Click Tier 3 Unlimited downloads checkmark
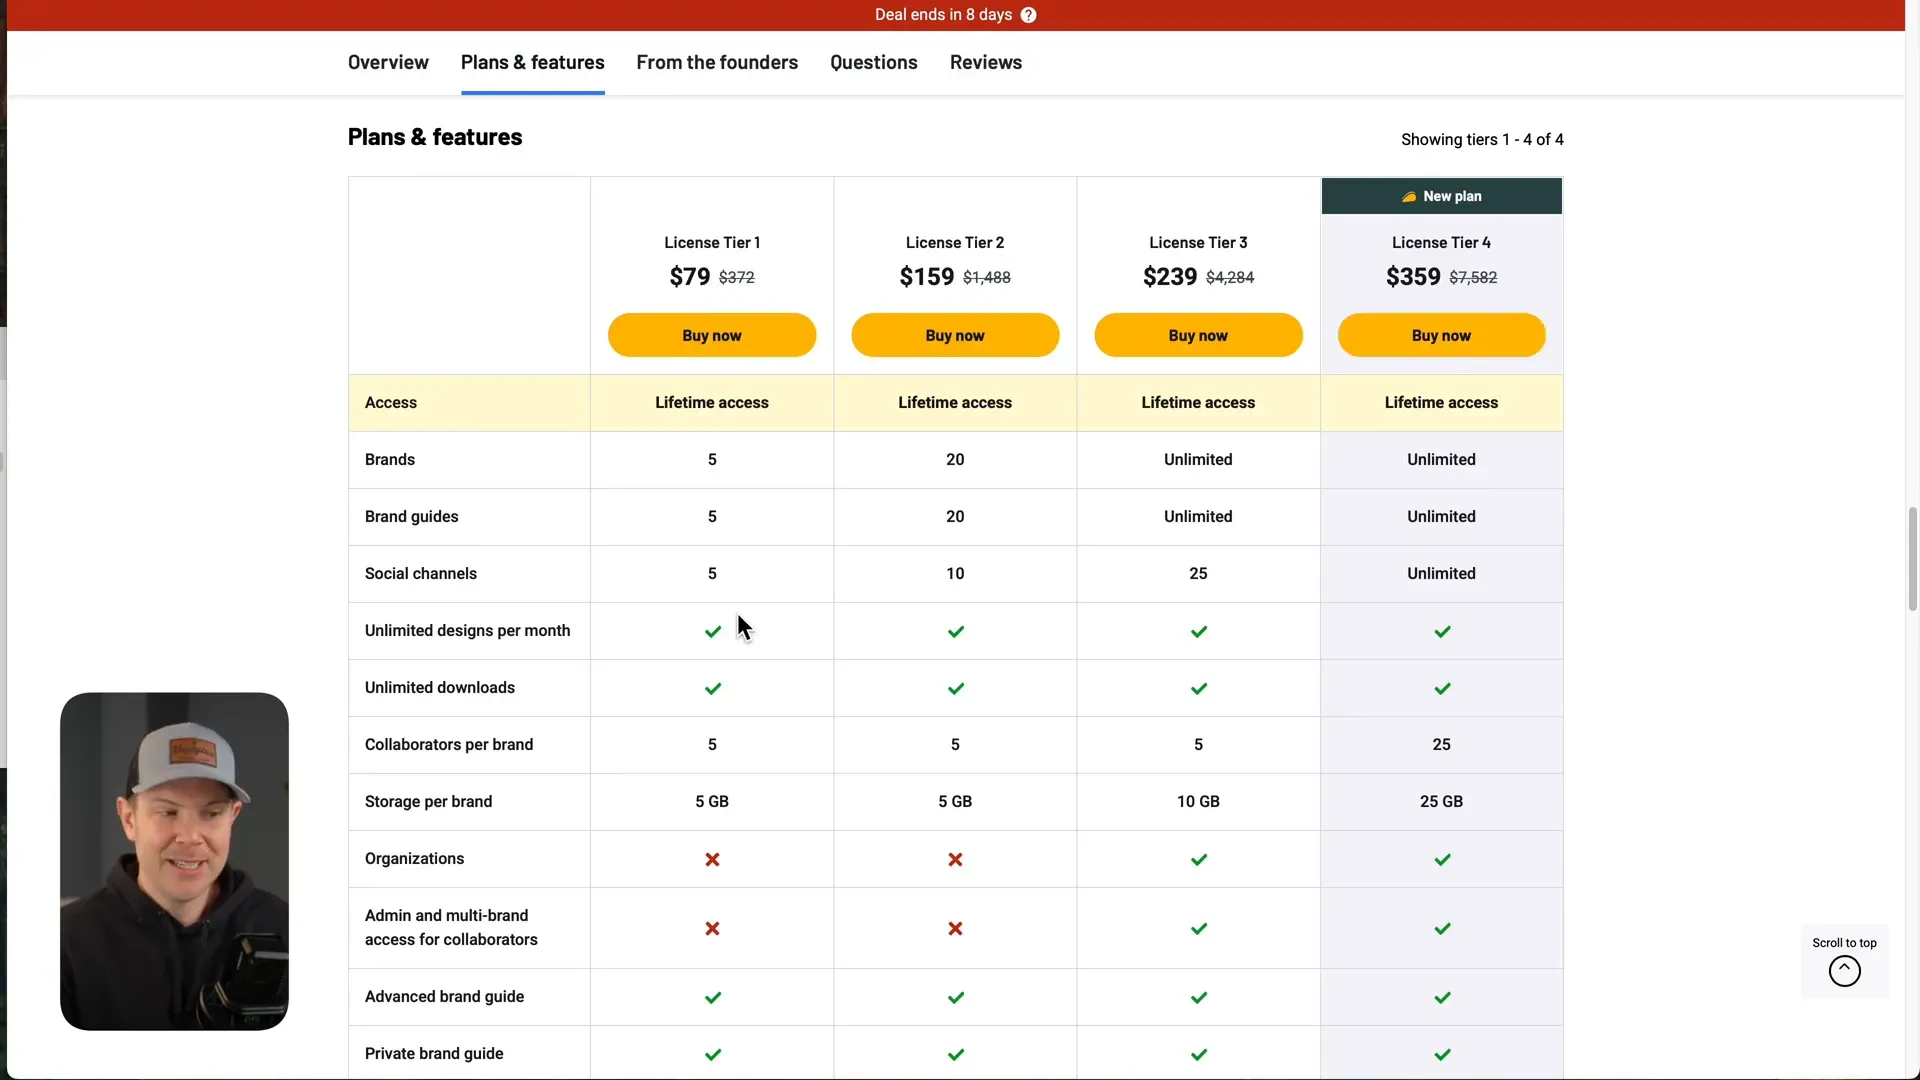 (x=1198, y=689)
